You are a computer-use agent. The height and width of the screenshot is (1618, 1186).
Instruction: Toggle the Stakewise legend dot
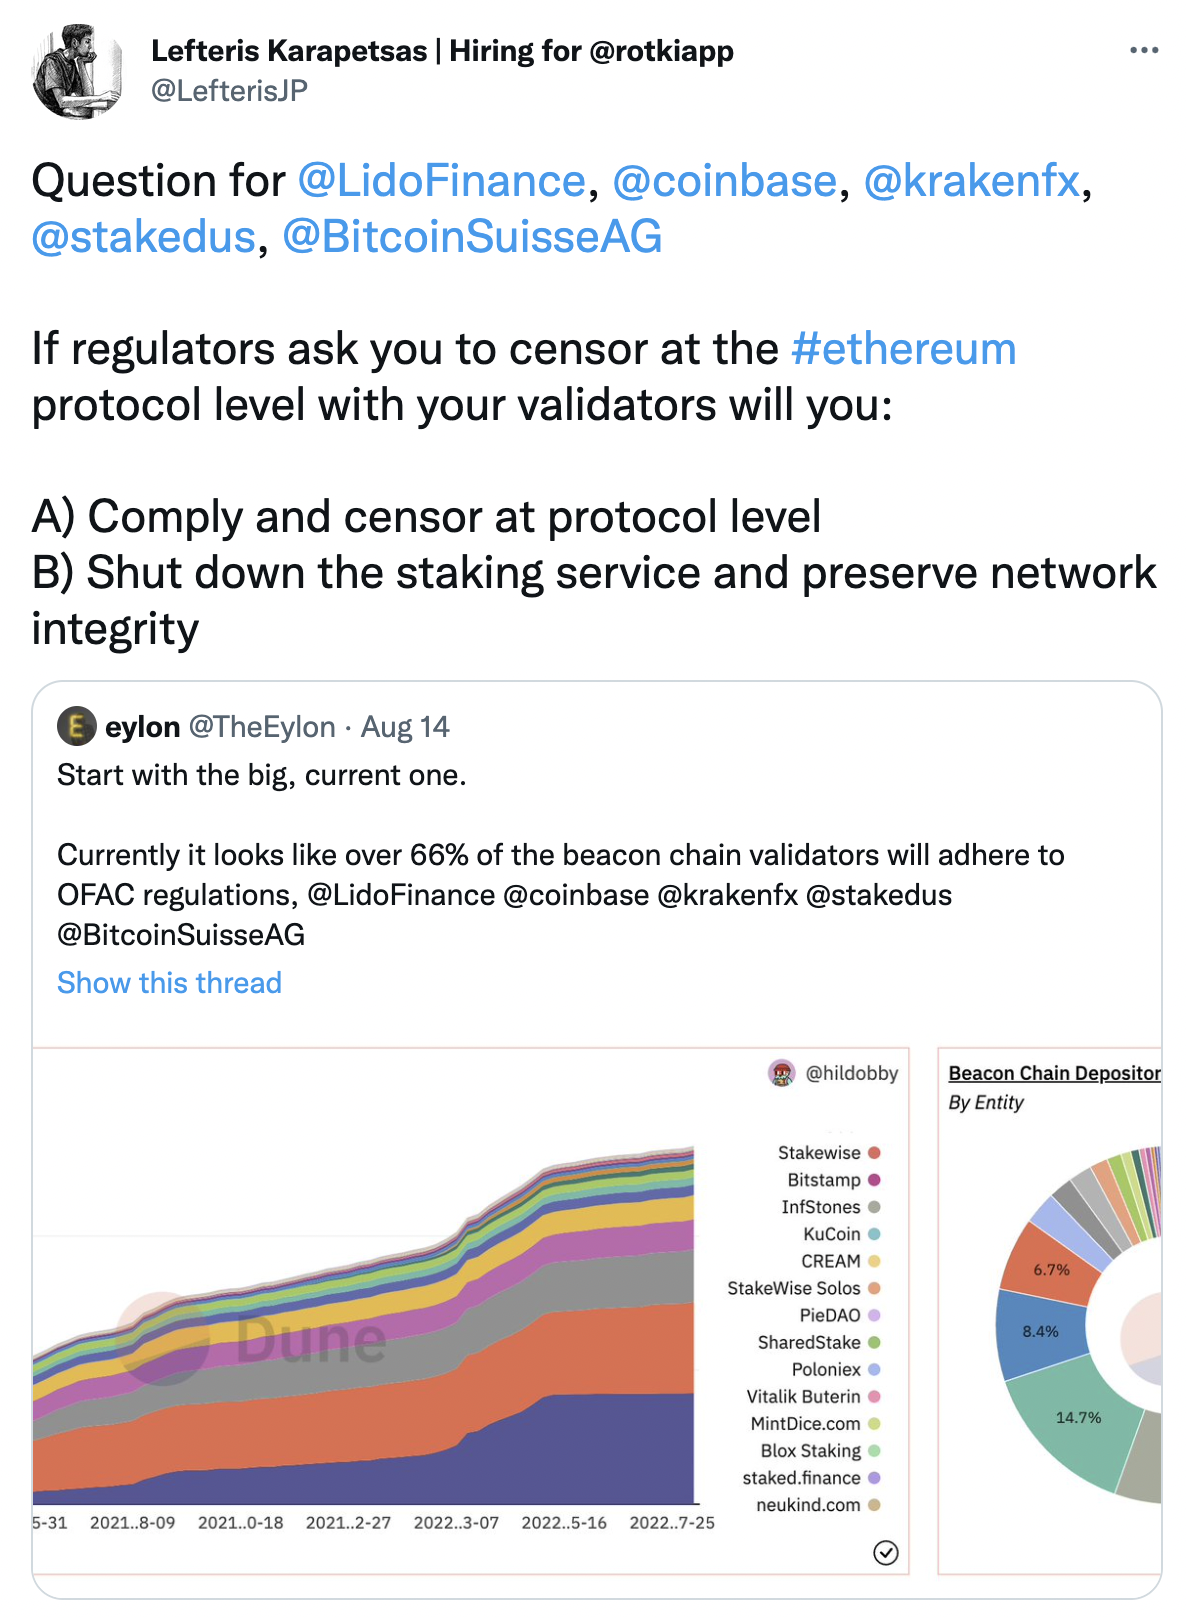pyautogui.click(x=874, y=1153)
